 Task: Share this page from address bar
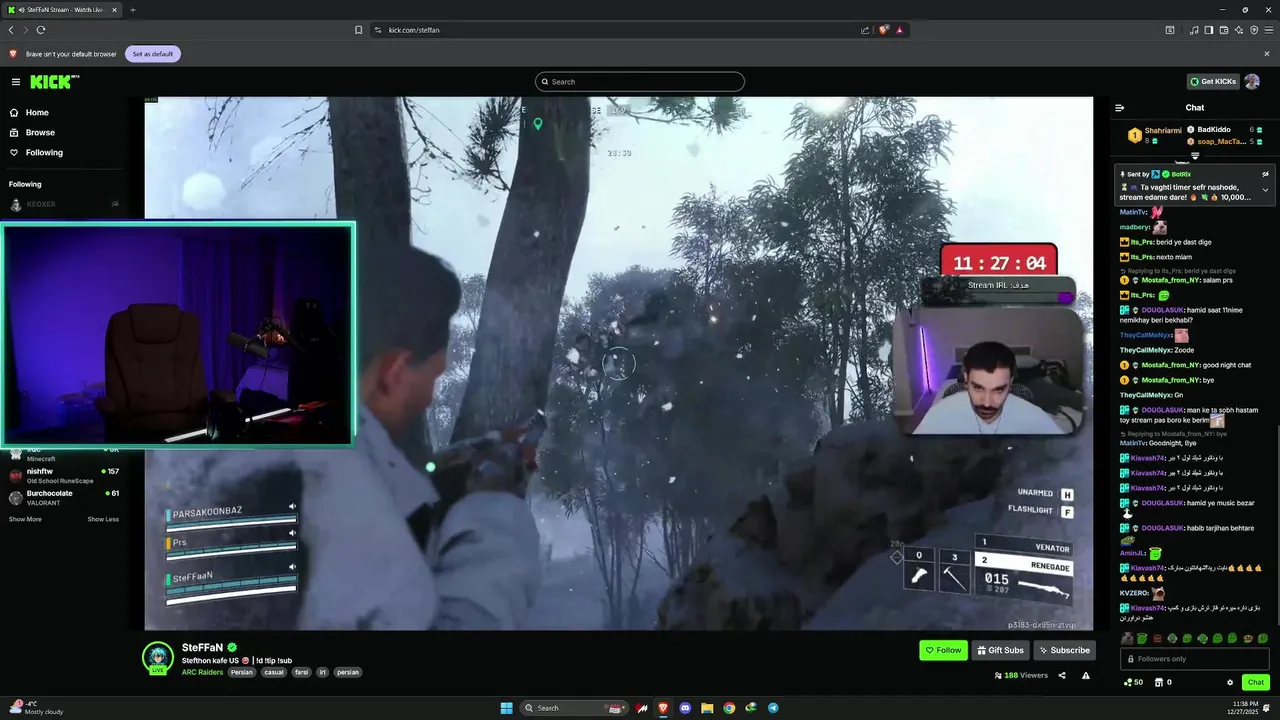click(x=865, y=30)
